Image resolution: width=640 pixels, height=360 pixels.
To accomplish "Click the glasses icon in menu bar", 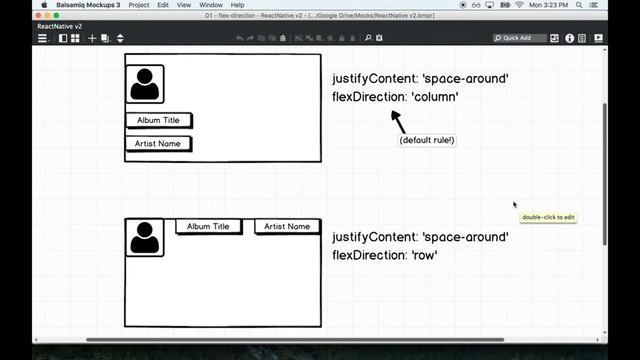I will click(x=476, y=5).
